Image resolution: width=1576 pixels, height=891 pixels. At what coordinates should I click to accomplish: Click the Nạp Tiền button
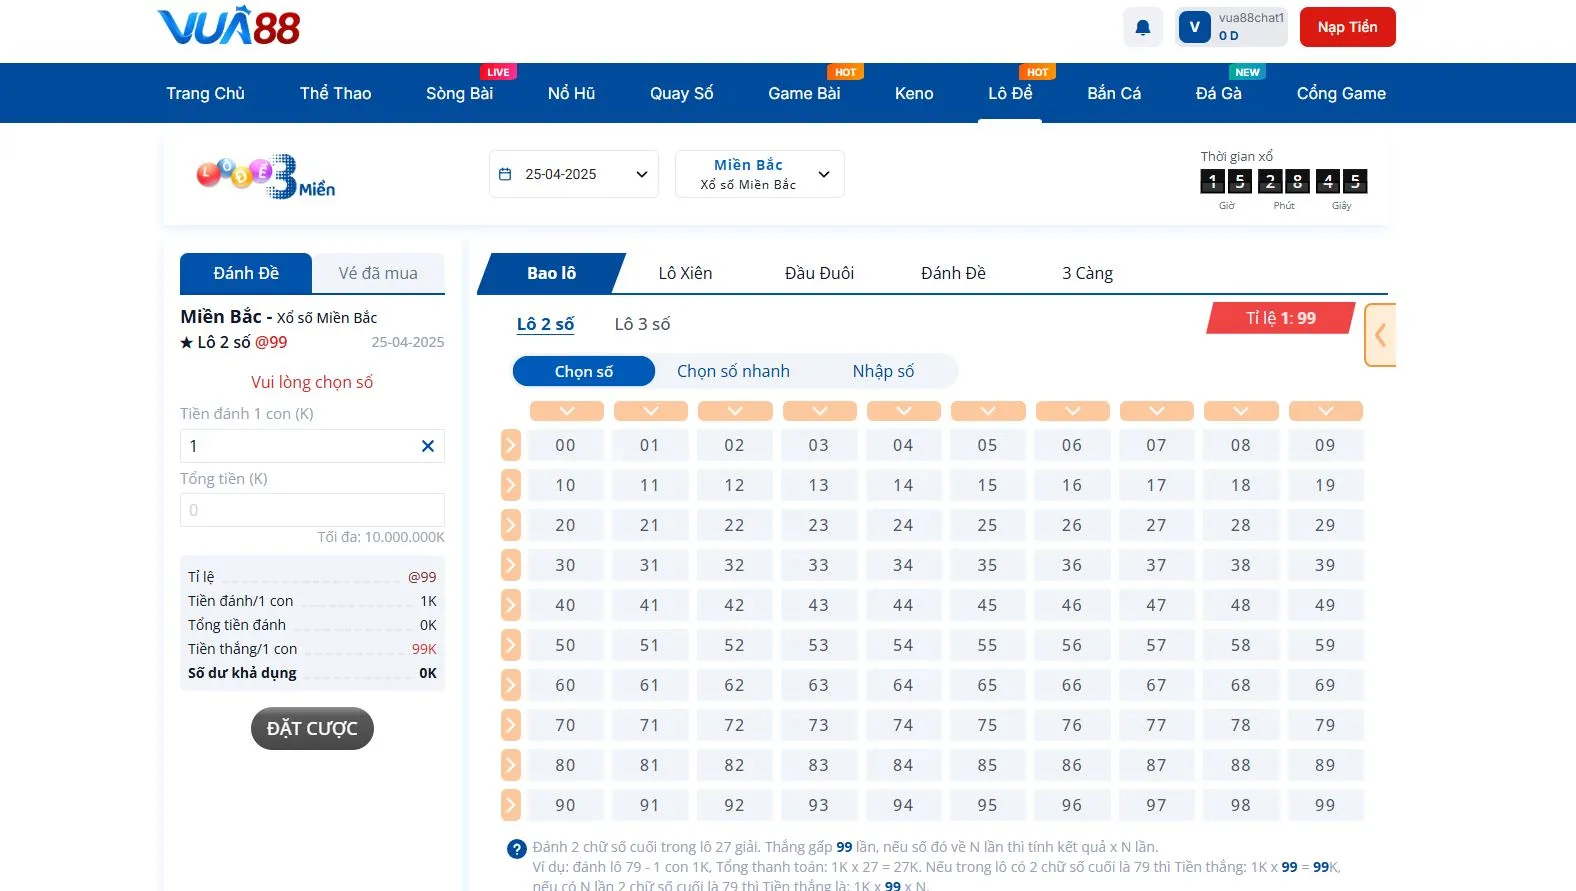coord(1347,27)
